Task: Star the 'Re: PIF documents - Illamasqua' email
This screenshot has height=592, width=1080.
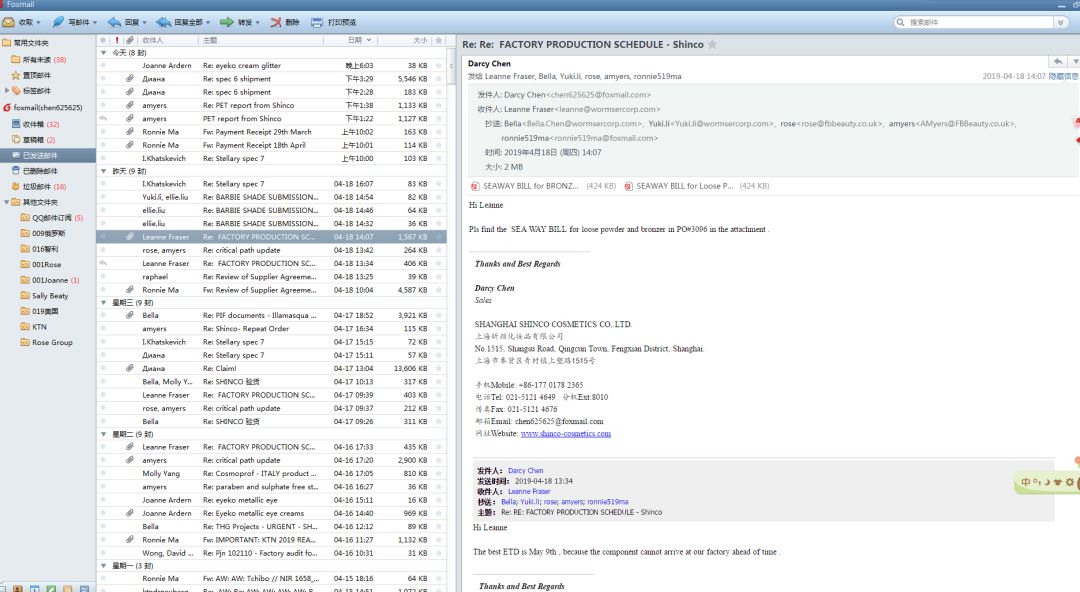Action: 439,315
